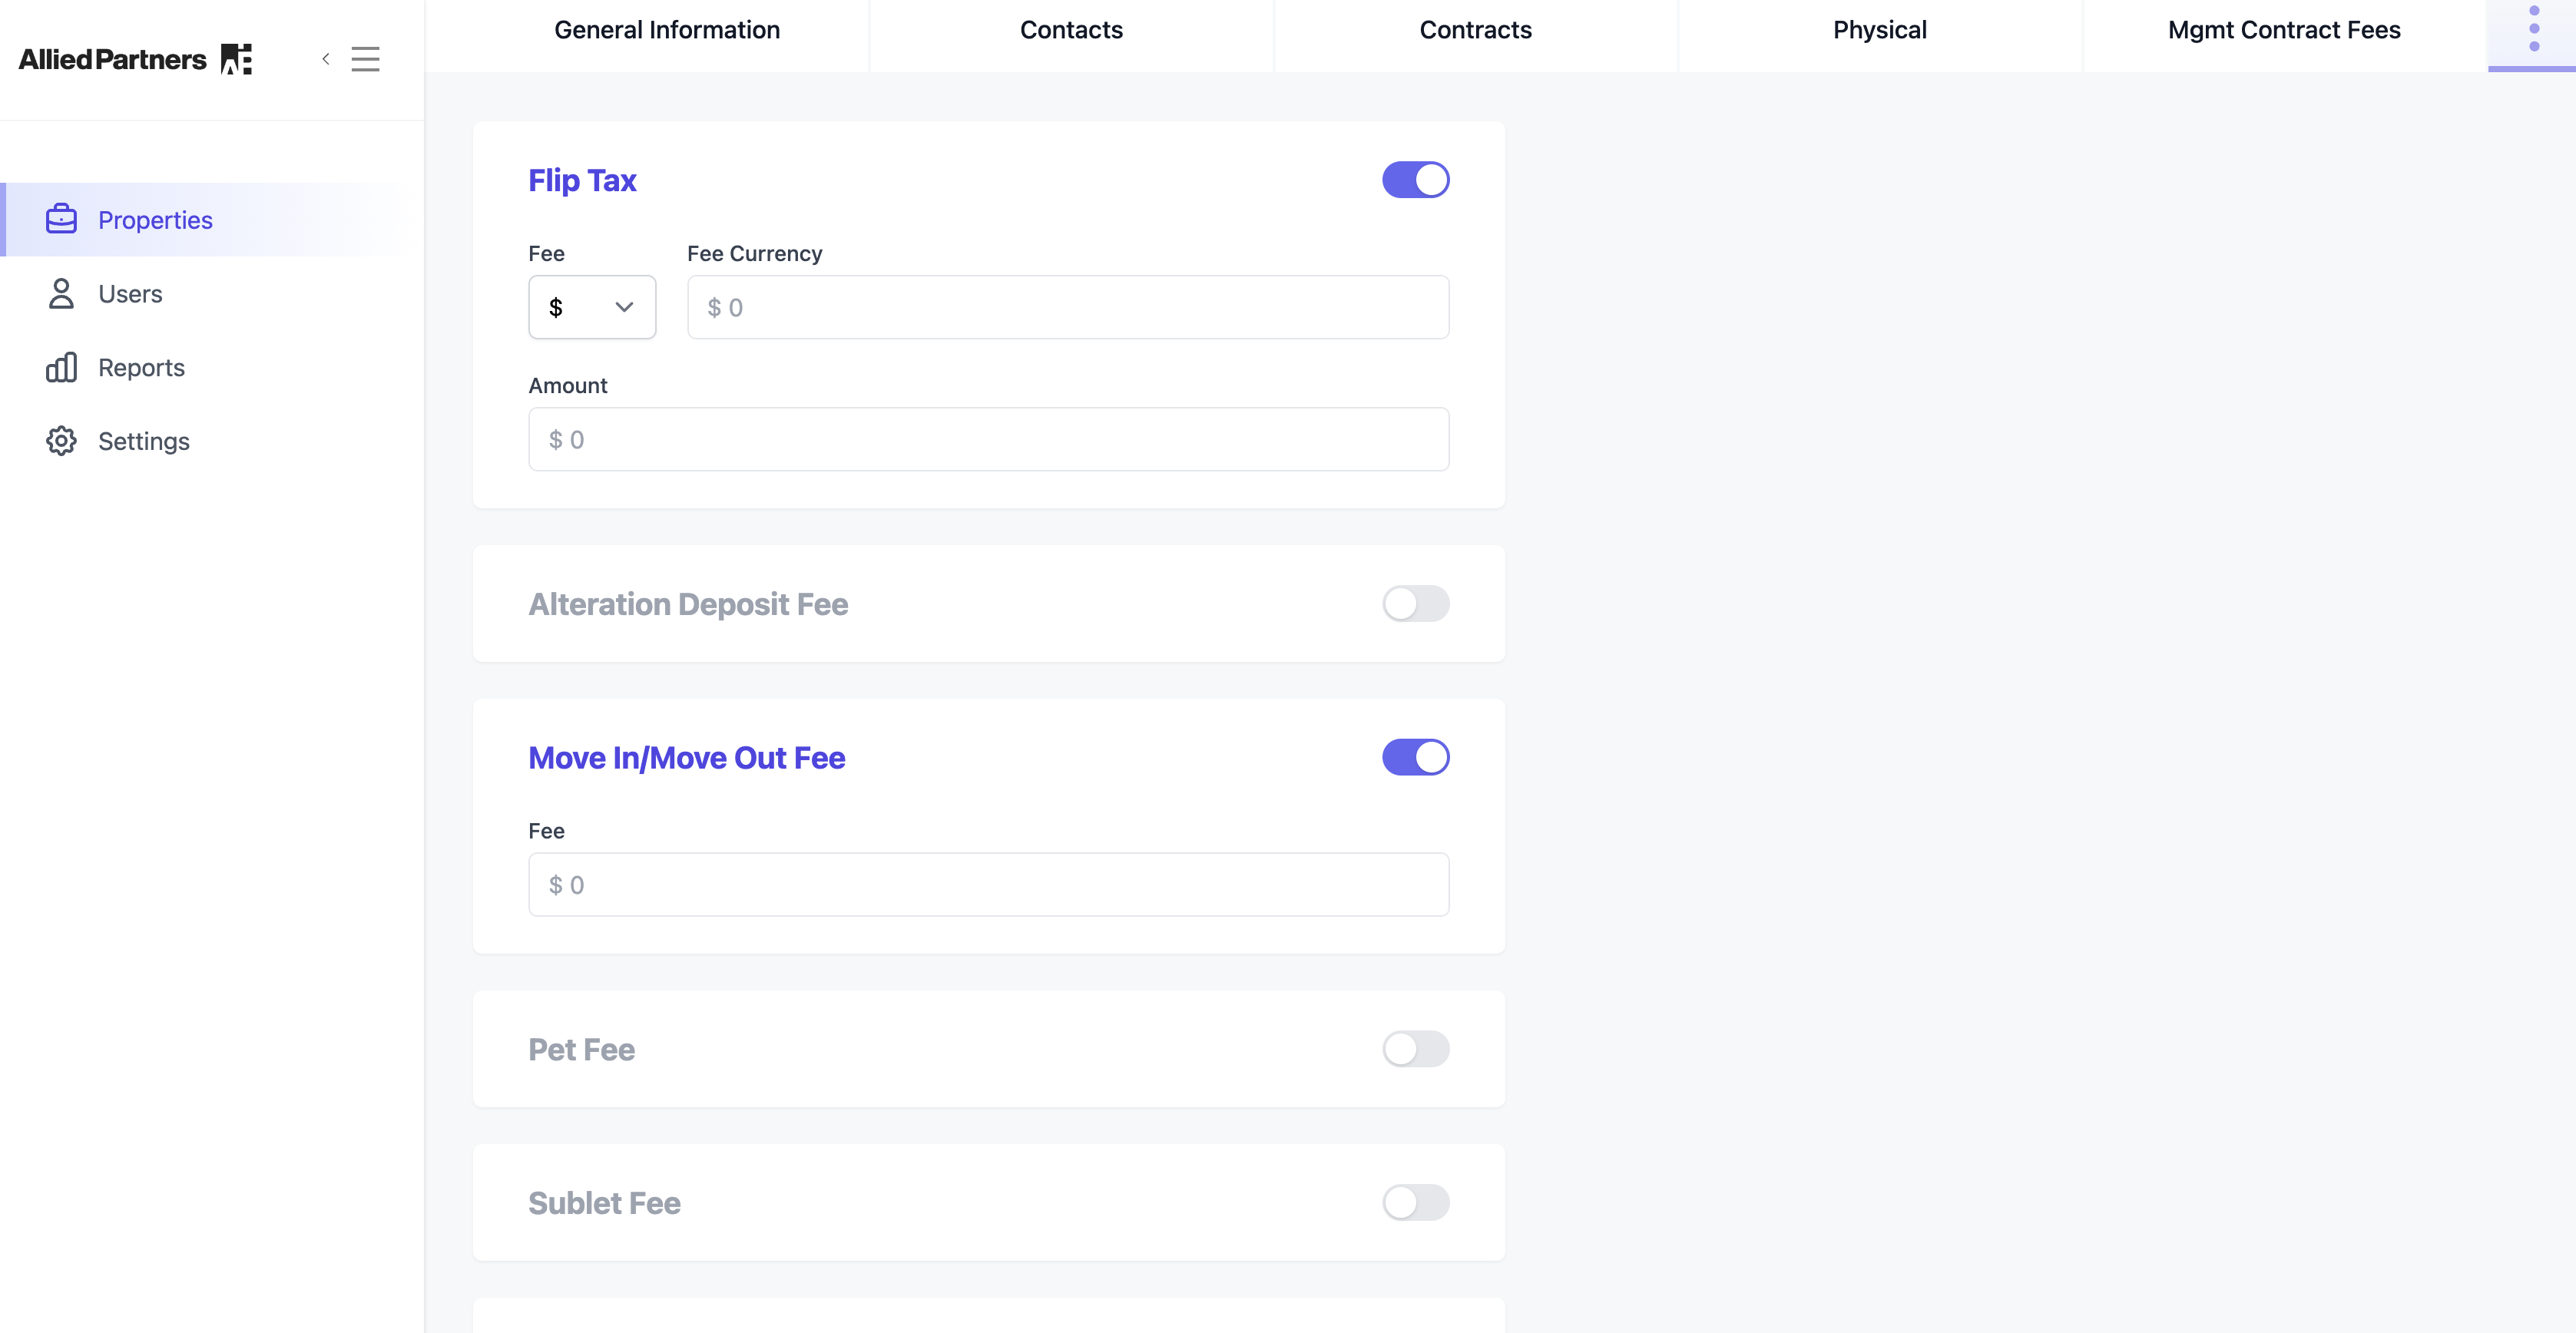Open the hamburger menu icon
The image size is (2576, 1333).
365,59
